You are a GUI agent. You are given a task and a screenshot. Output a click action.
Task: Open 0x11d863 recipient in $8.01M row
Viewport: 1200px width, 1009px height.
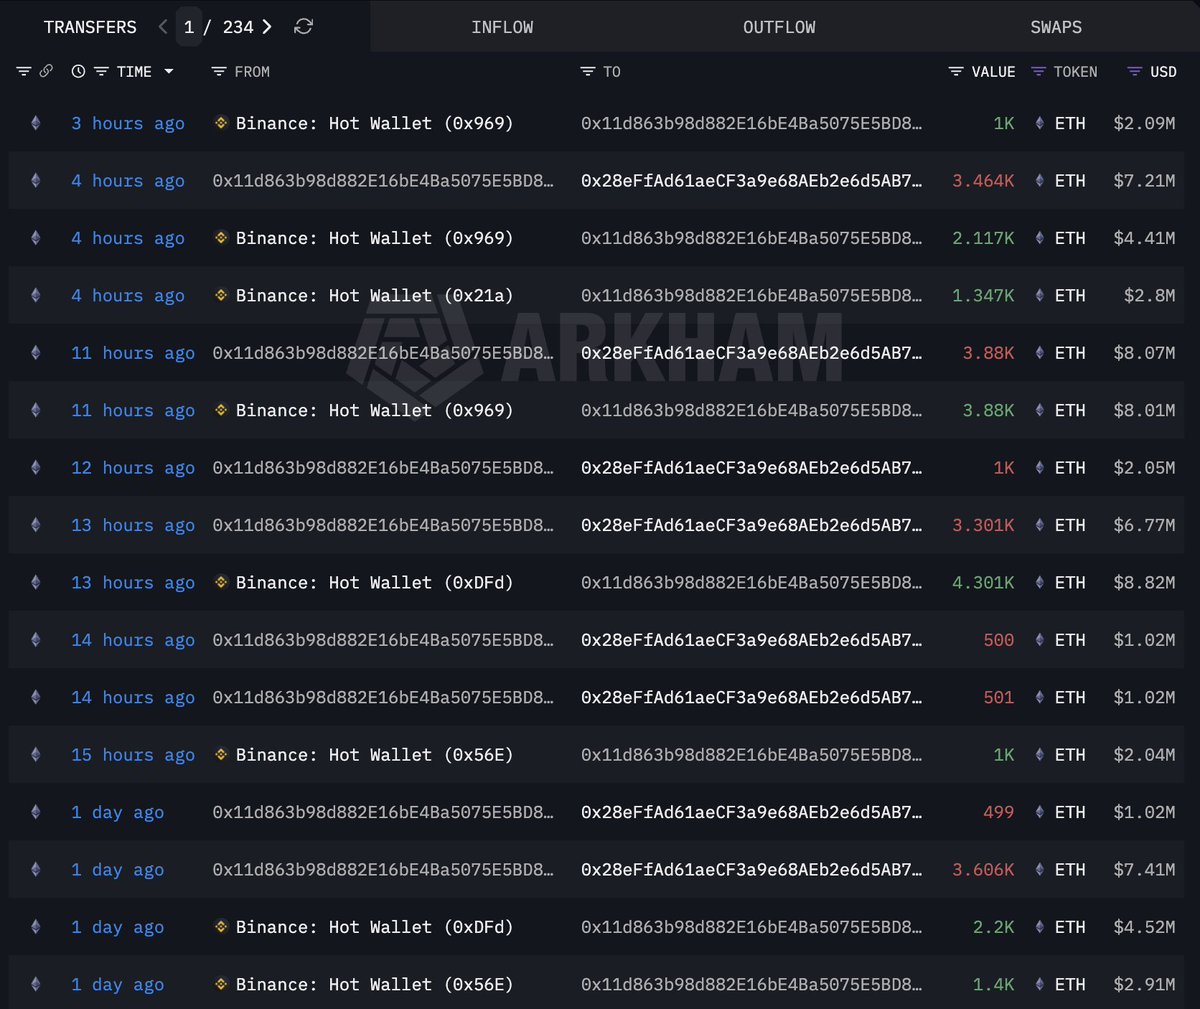(x=751, y=410)
